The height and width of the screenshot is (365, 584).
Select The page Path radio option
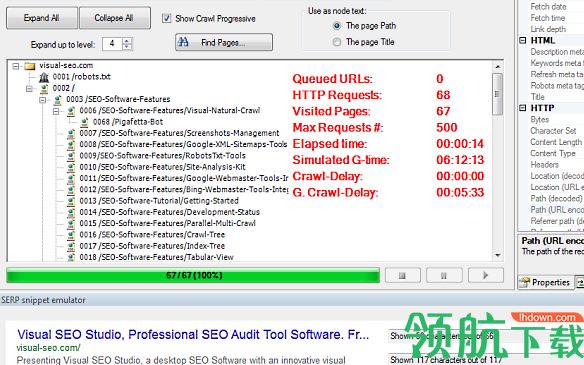tap(337, 26)
